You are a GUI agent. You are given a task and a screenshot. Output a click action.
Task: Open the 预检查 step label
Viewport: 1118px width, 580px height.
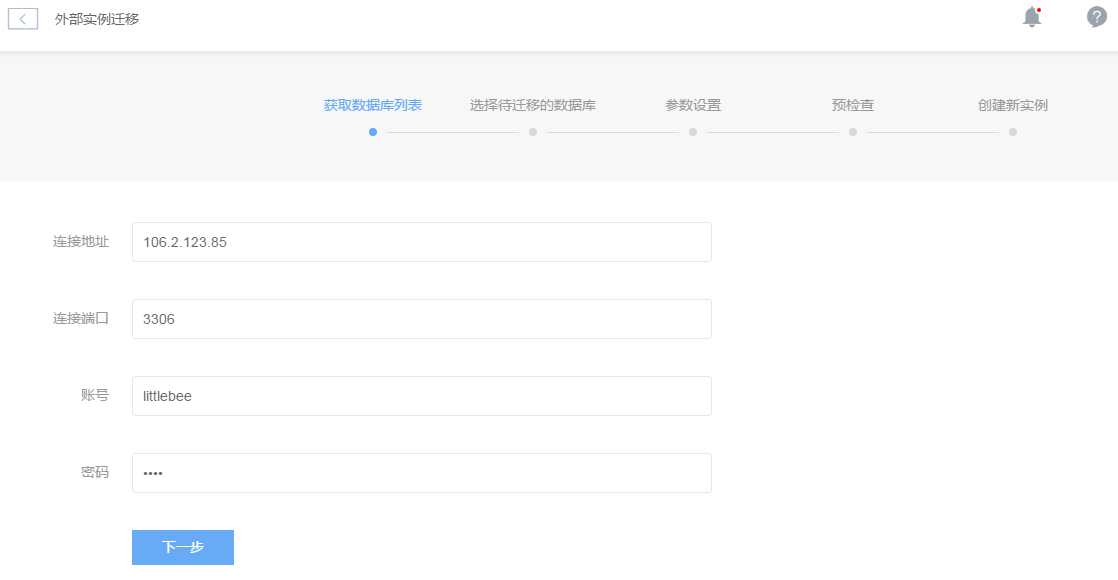pos(852,104)
